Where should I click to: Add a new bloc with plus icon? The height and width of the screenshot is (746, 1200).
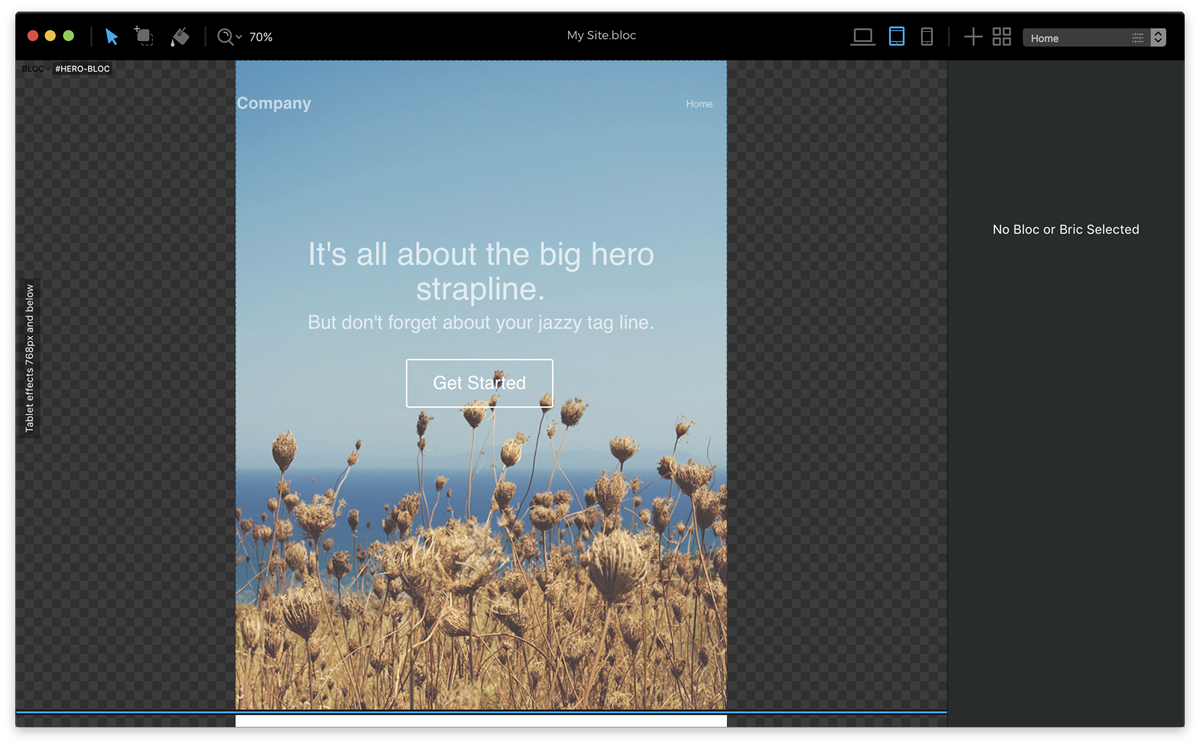(973, 37)
